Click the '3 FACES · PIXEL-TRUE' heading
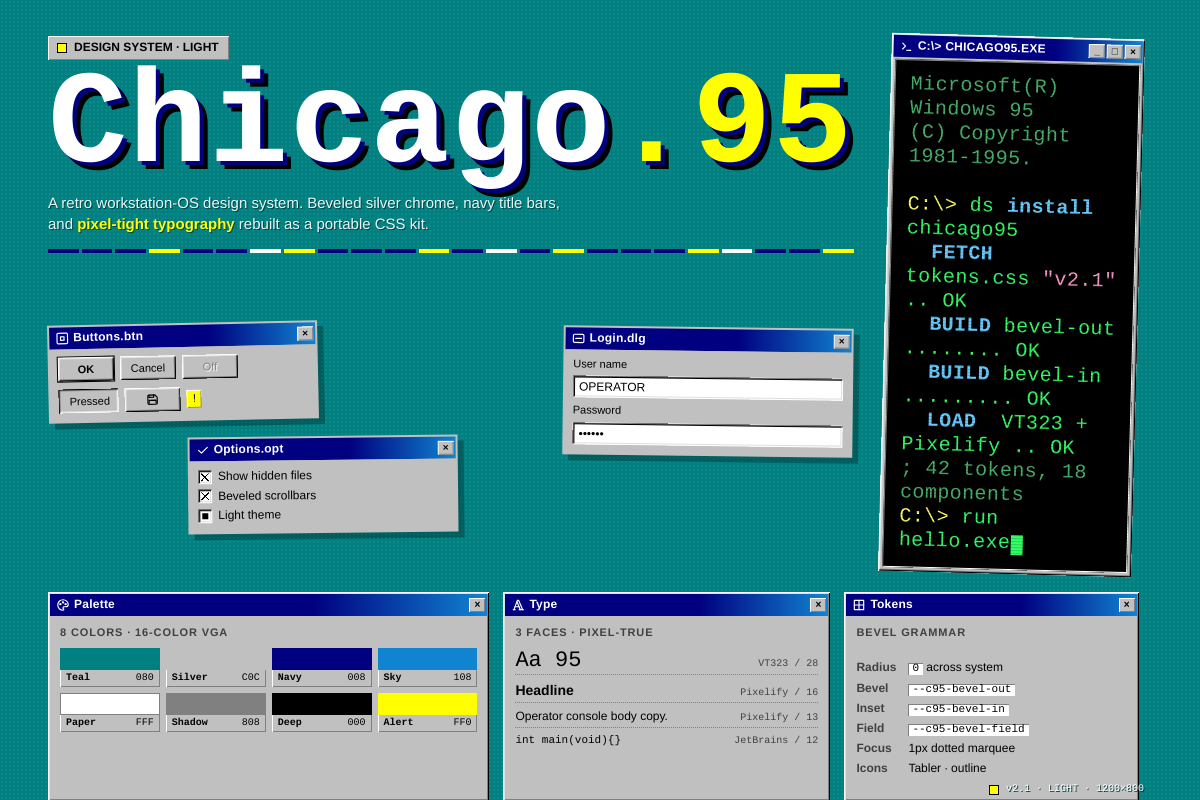Screen dimensions: 1200x800 point(584,632)
